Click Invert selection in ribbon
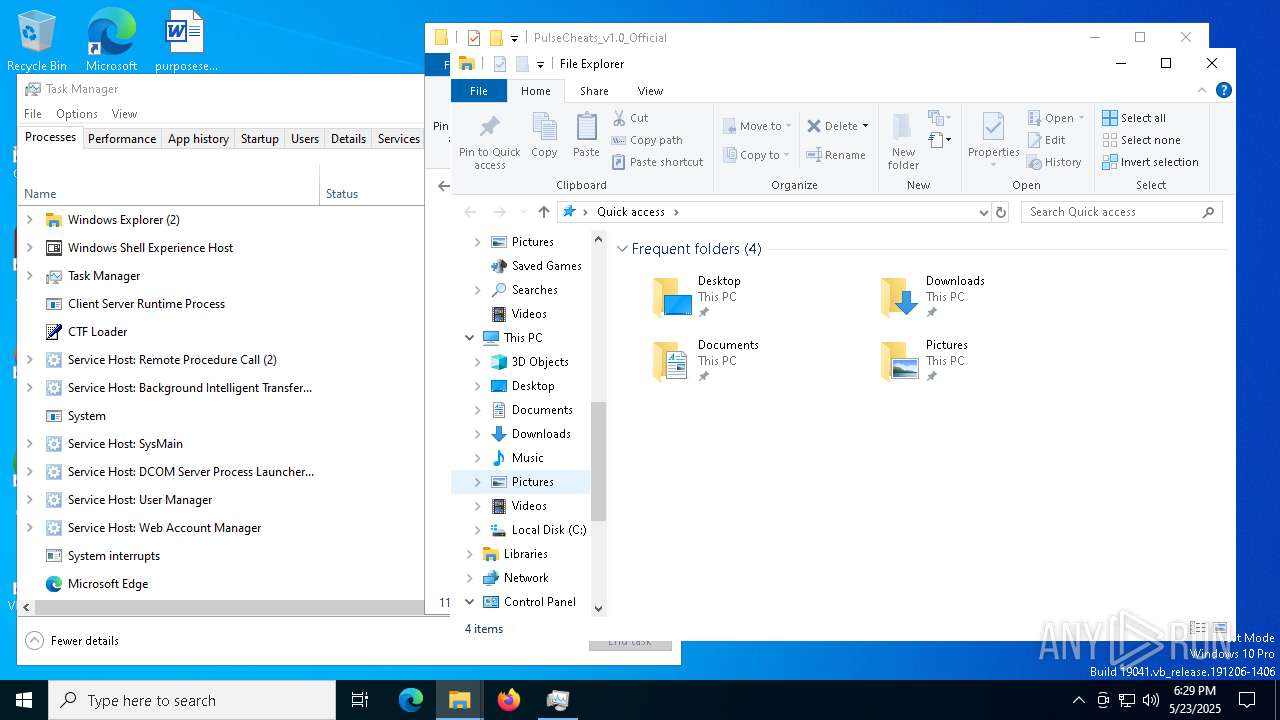Screen dimensions: 1280x720 [1150, 162]
